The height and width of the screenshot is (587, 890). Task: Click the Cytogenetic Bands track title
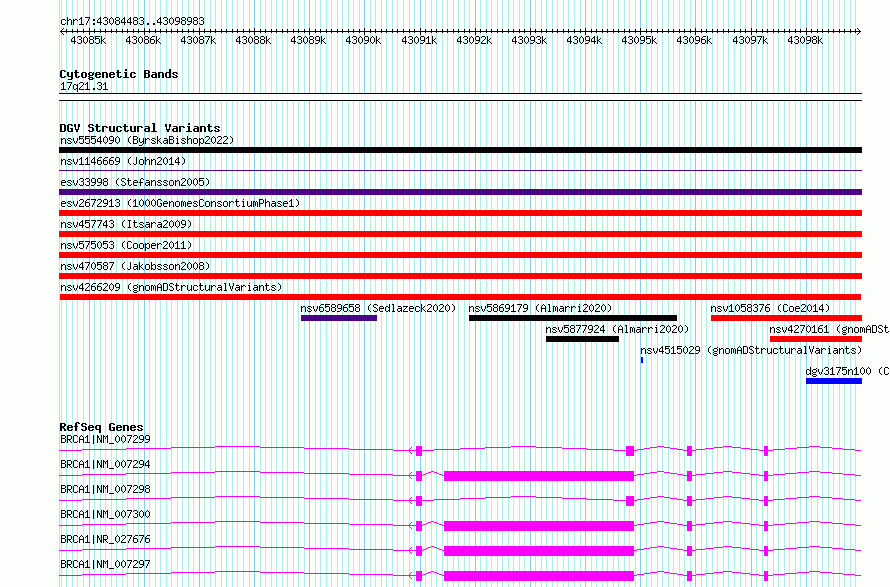coord(119,74)
